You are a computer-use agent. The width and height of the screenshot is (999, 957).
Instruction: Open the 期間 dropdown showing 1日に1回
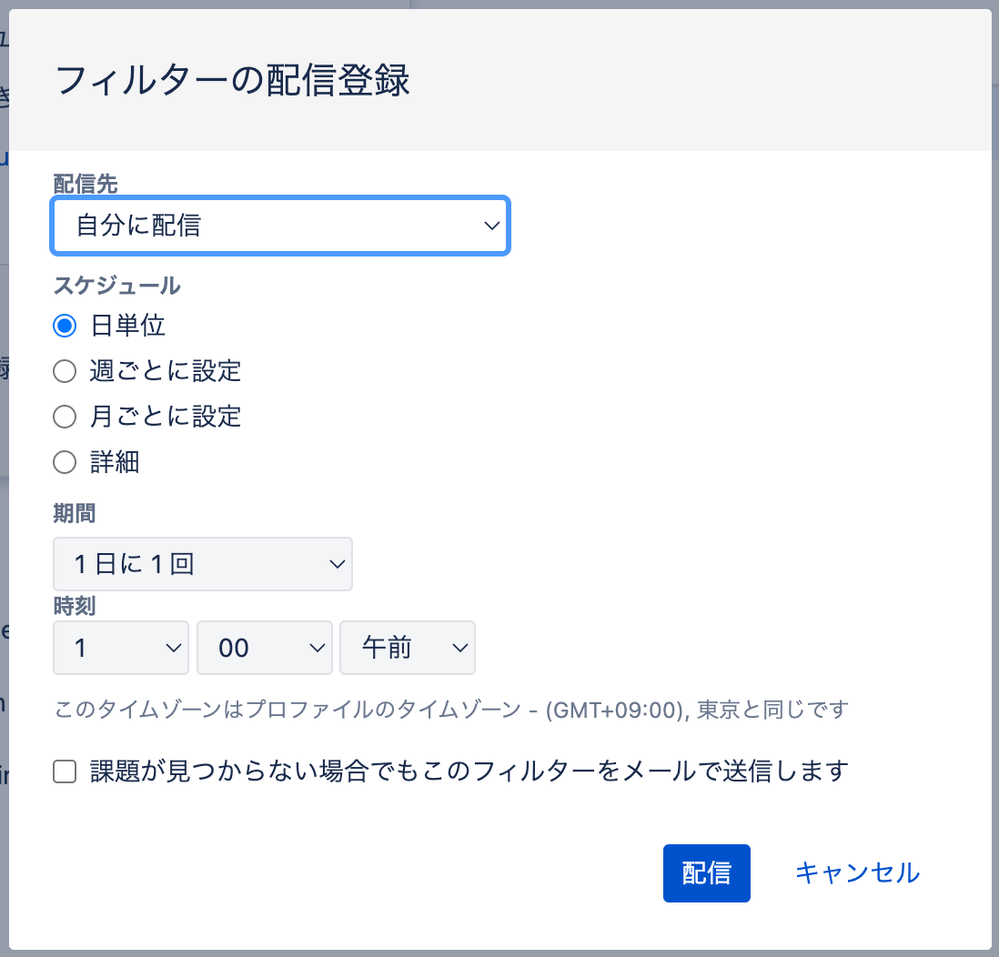(x=203, y=564)
